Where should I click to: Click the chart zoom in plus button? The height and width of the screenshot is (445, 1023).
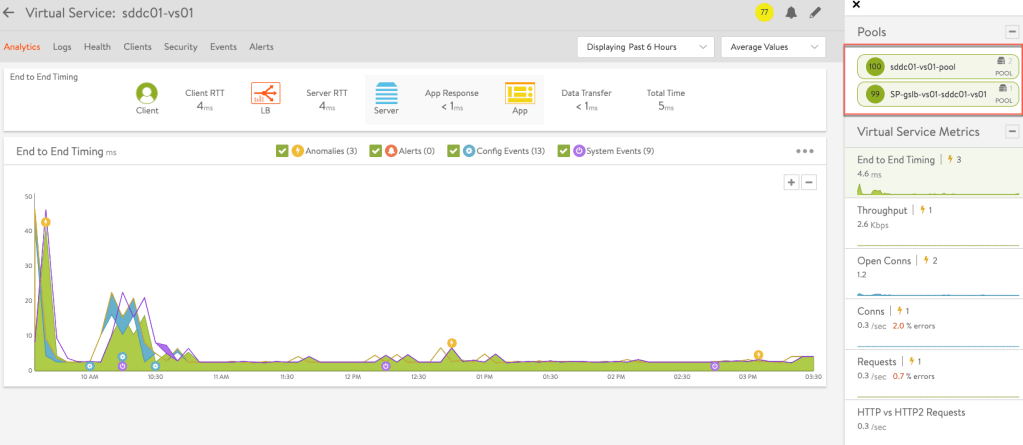(x=791, y=182)
